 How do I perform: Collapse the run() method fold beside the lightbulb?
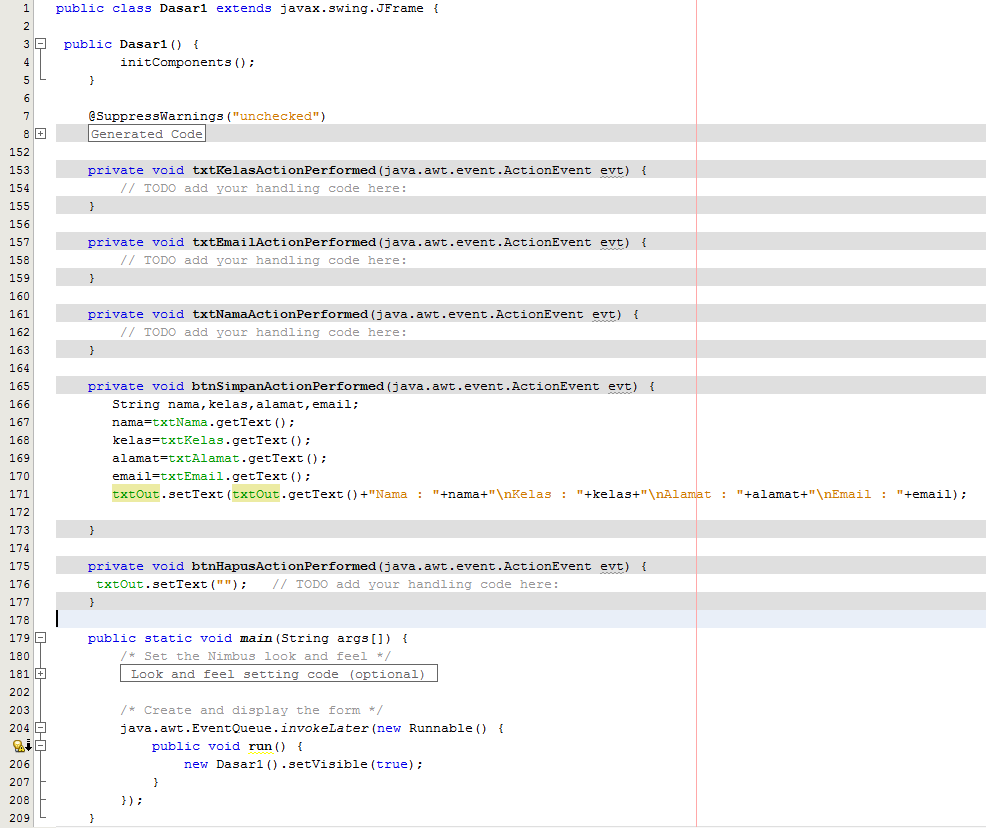pos(41,746)
